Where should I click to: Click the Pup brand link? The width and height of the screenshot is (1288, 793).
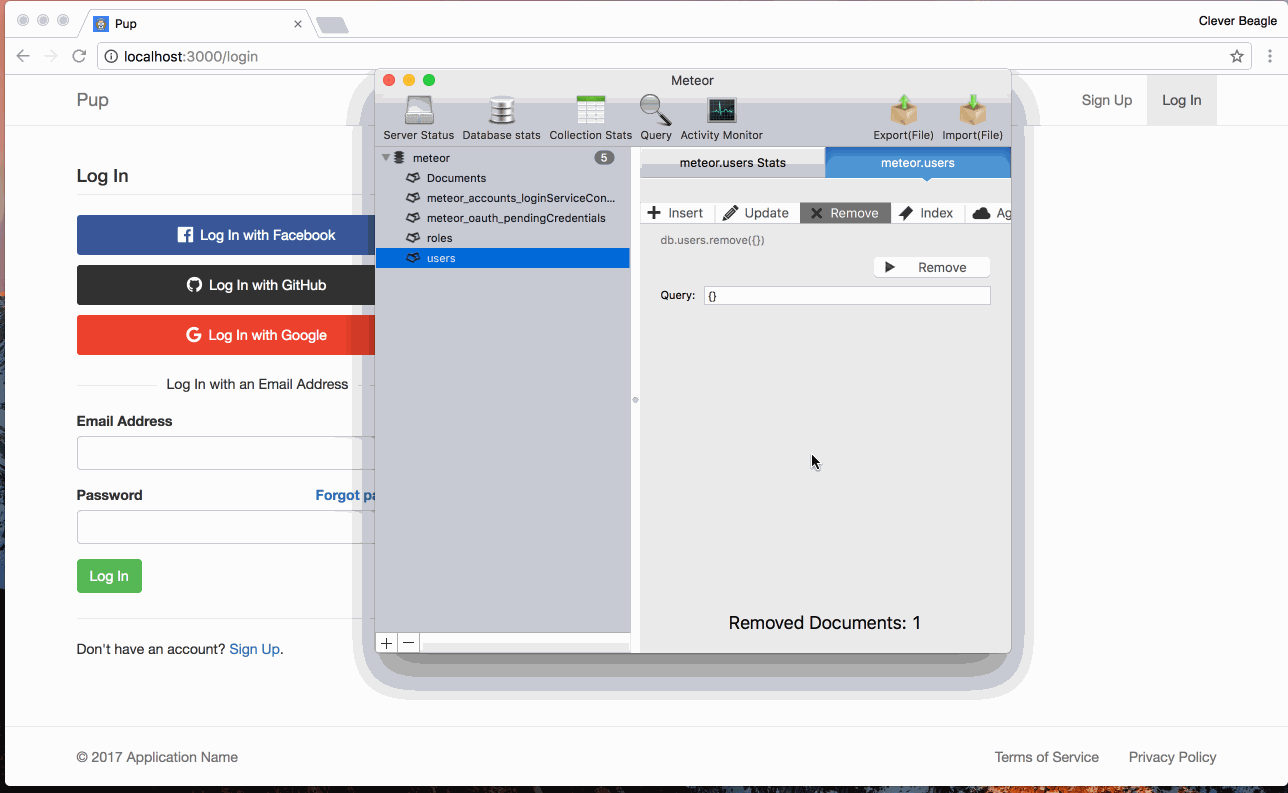[93, 100]
